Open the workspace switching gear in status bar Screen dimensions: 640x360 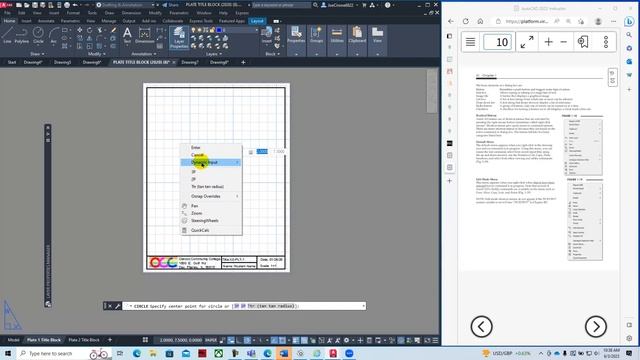click(x=347, y=340)
